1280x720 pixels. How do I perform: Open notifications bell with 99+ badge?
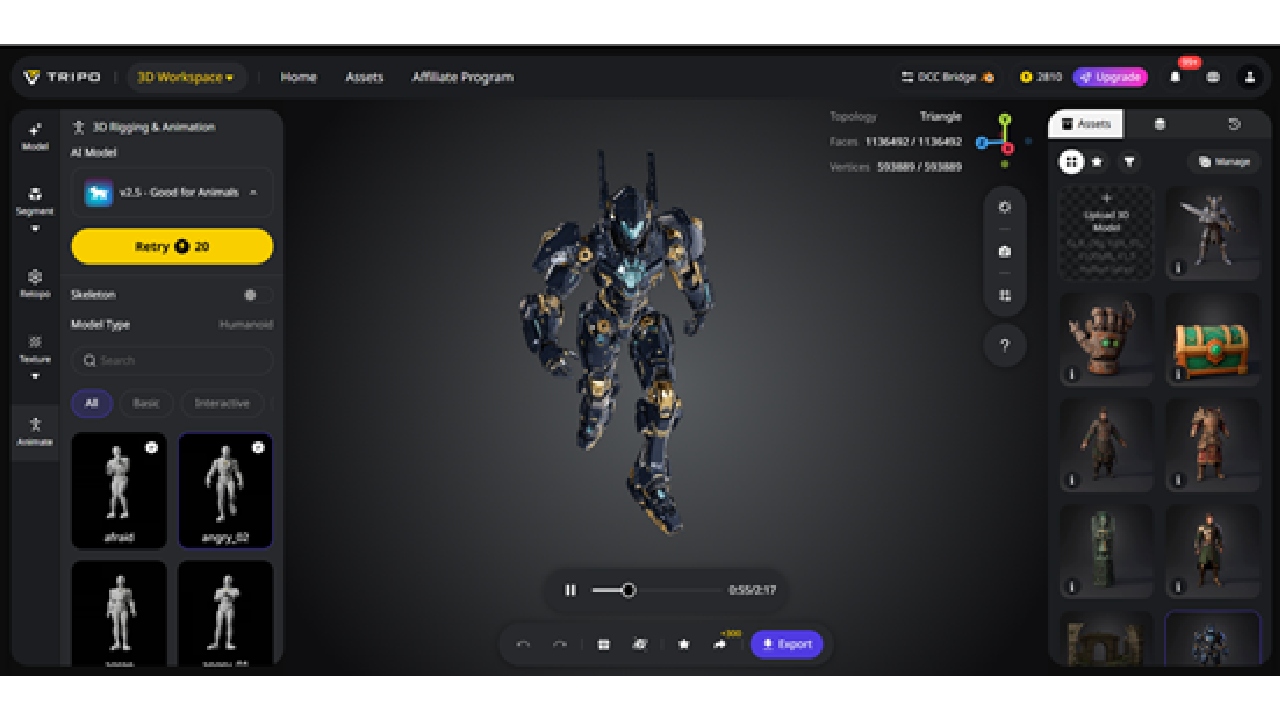click(1175, 77)
